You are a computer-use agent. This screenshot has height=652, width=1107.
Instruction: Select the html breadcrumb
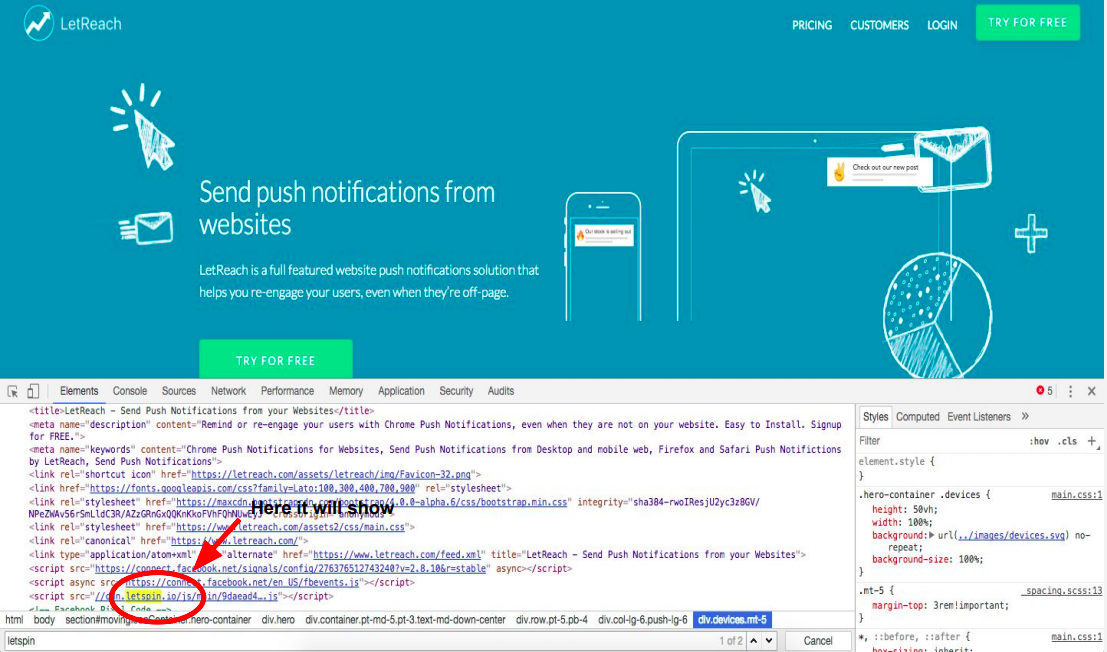coord(14,620)
